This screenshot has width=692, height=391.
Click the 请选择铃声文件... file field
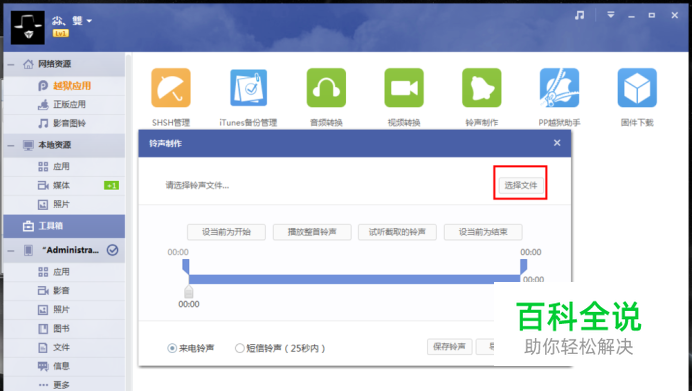click(x=197, y=186)
